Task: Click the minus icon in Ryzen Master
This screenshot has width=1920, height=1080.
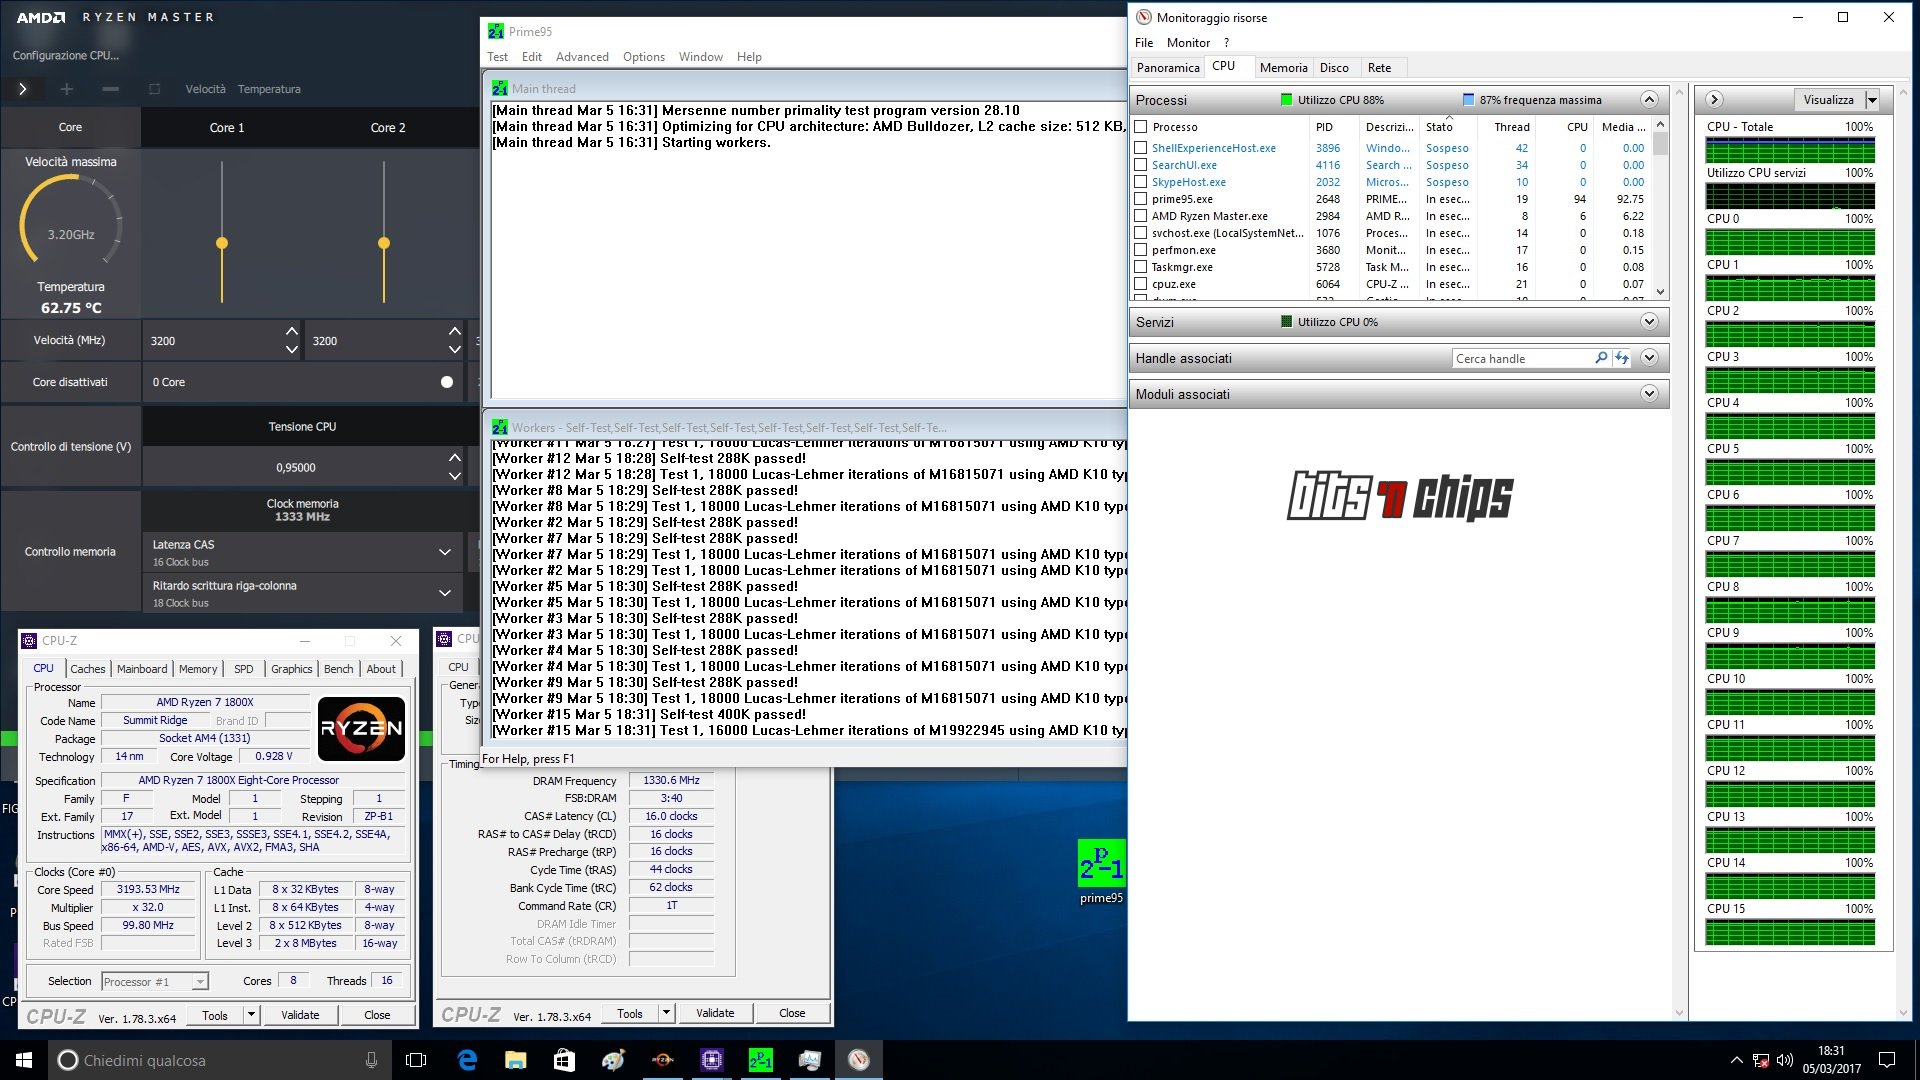Action: [x=111, y=89]
